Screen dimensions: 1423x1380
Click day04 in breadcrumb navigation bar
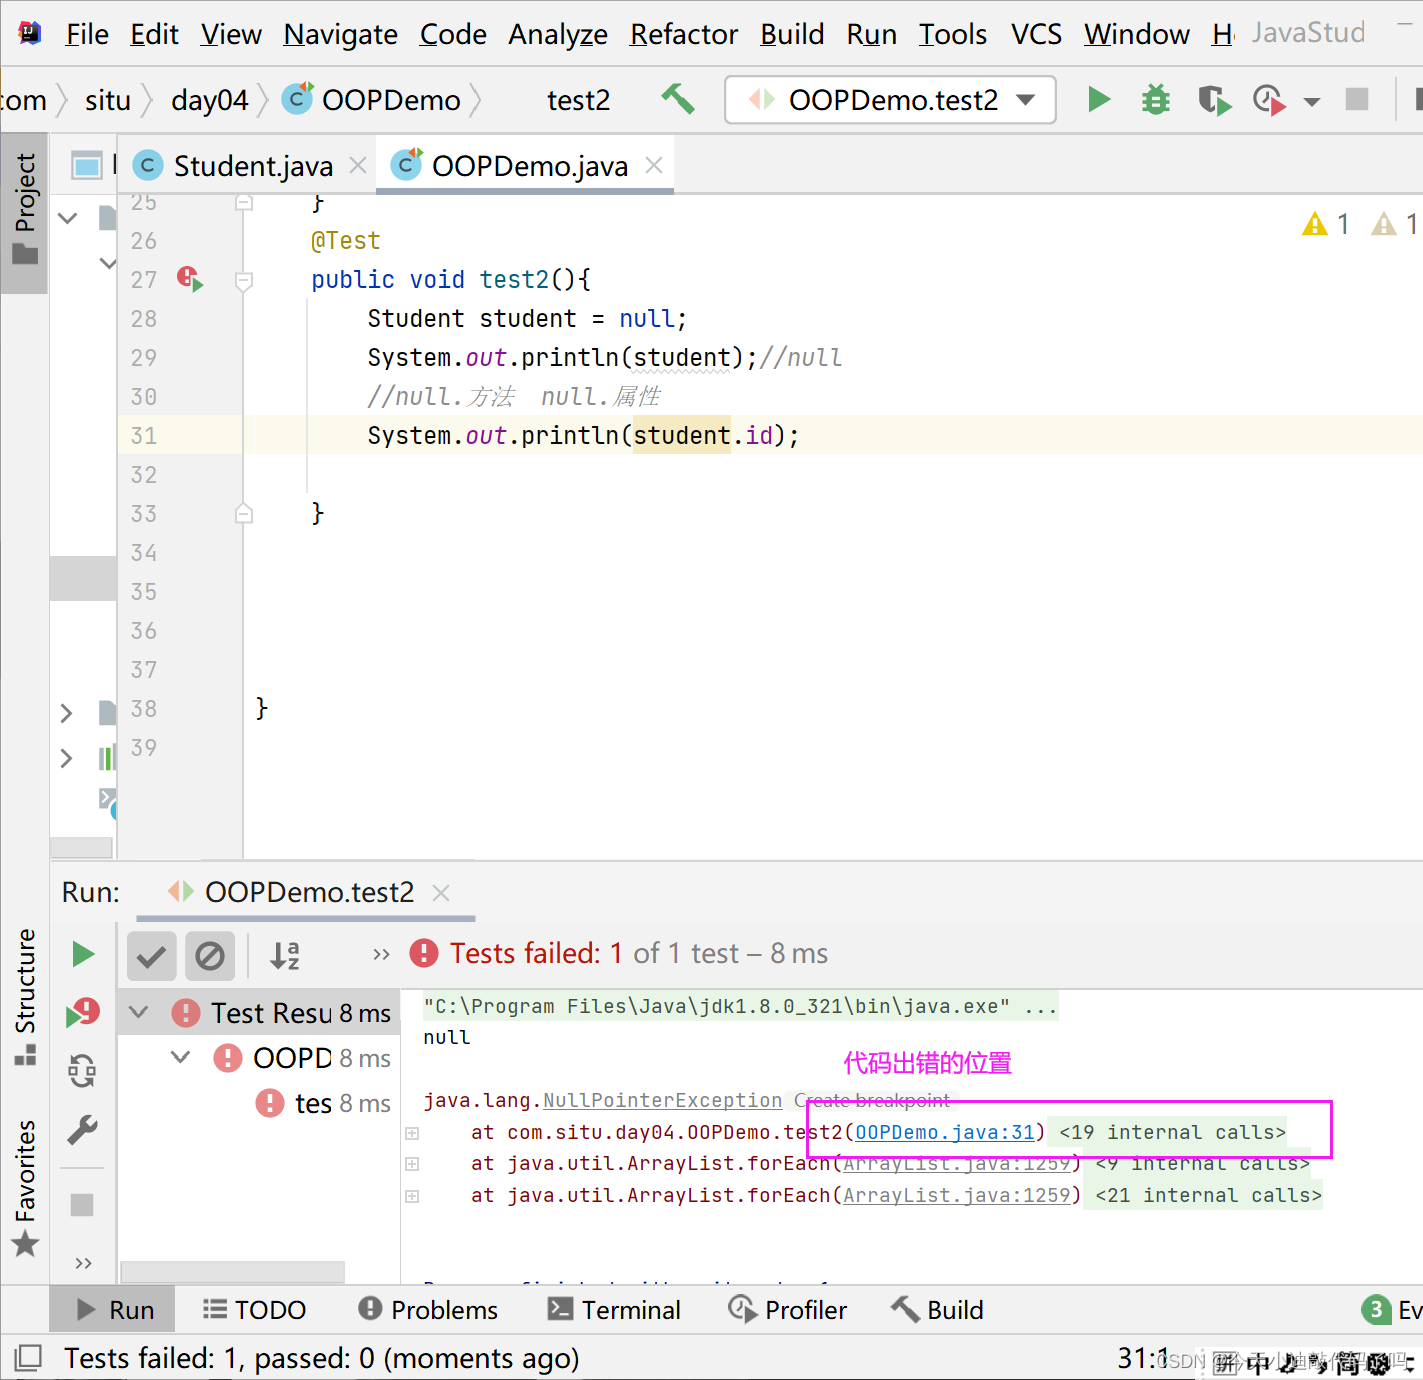tap(209, 100)
